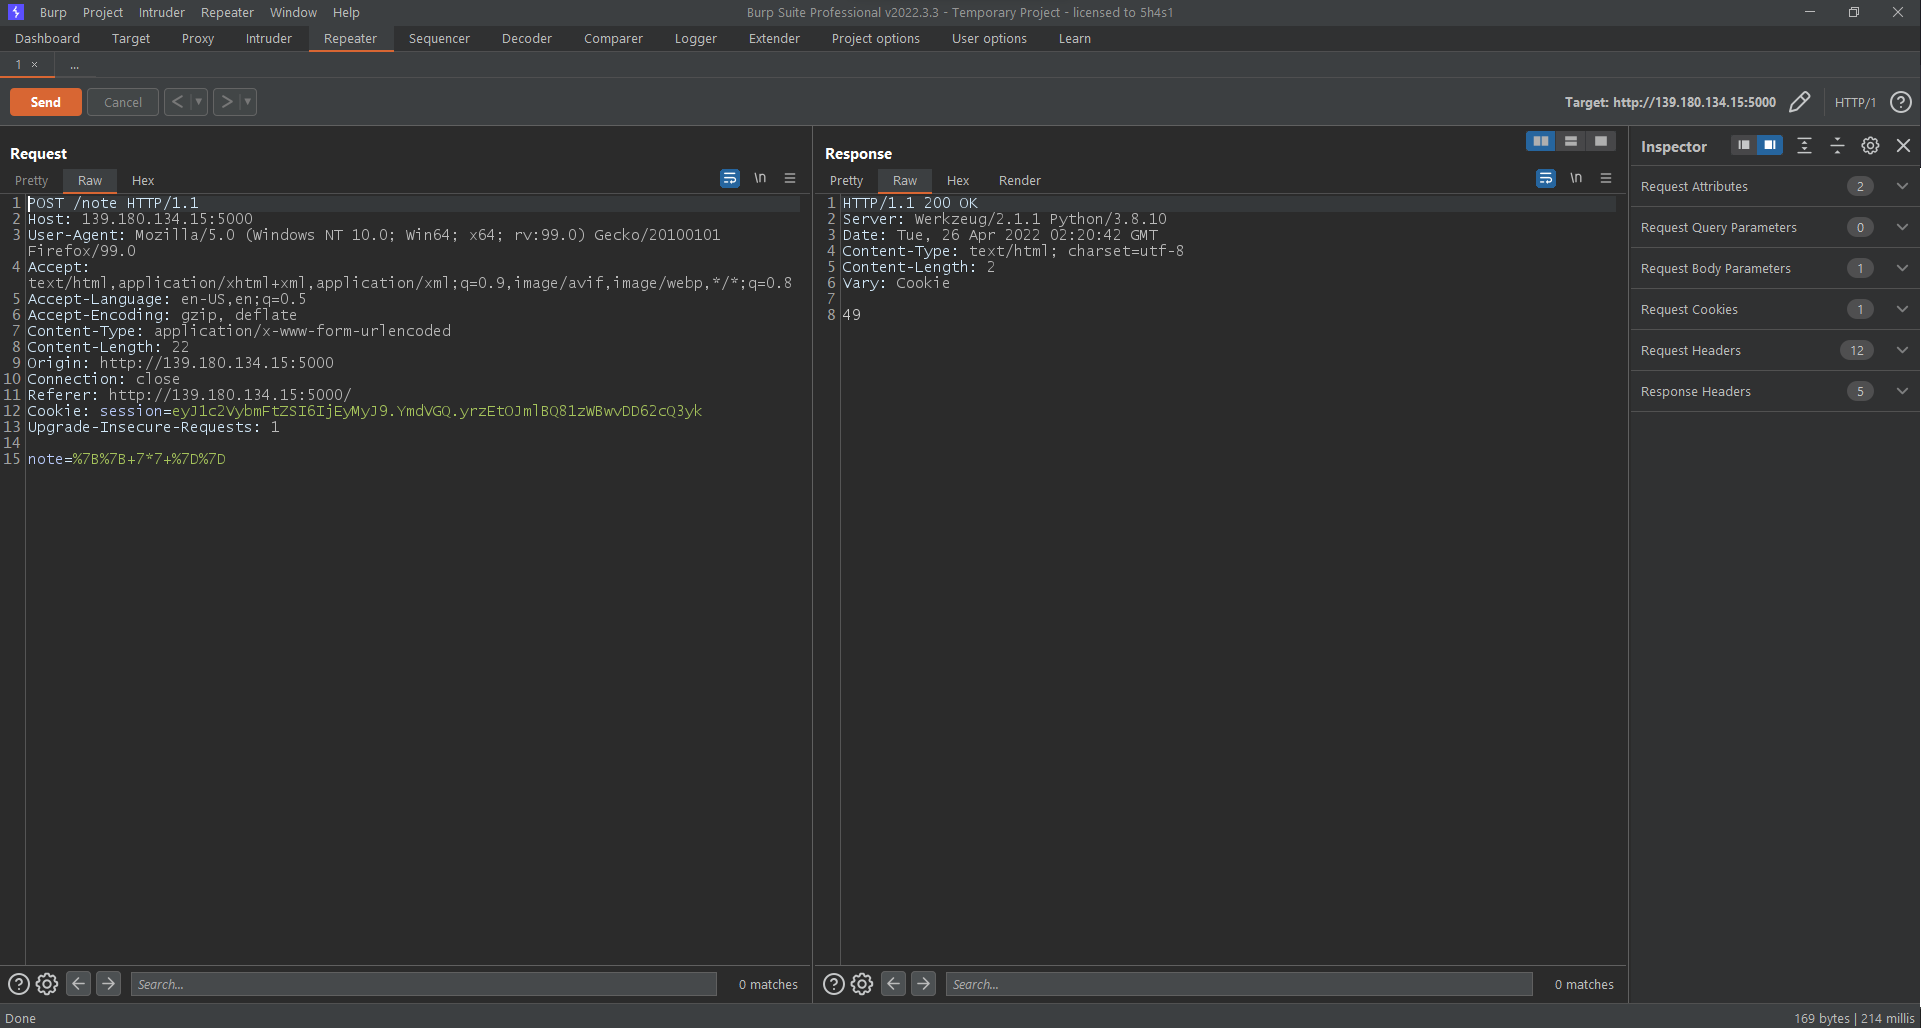This screenshot has width=1921, height=1028.
Task: Go to next Request search match
Action: (109, 984)
